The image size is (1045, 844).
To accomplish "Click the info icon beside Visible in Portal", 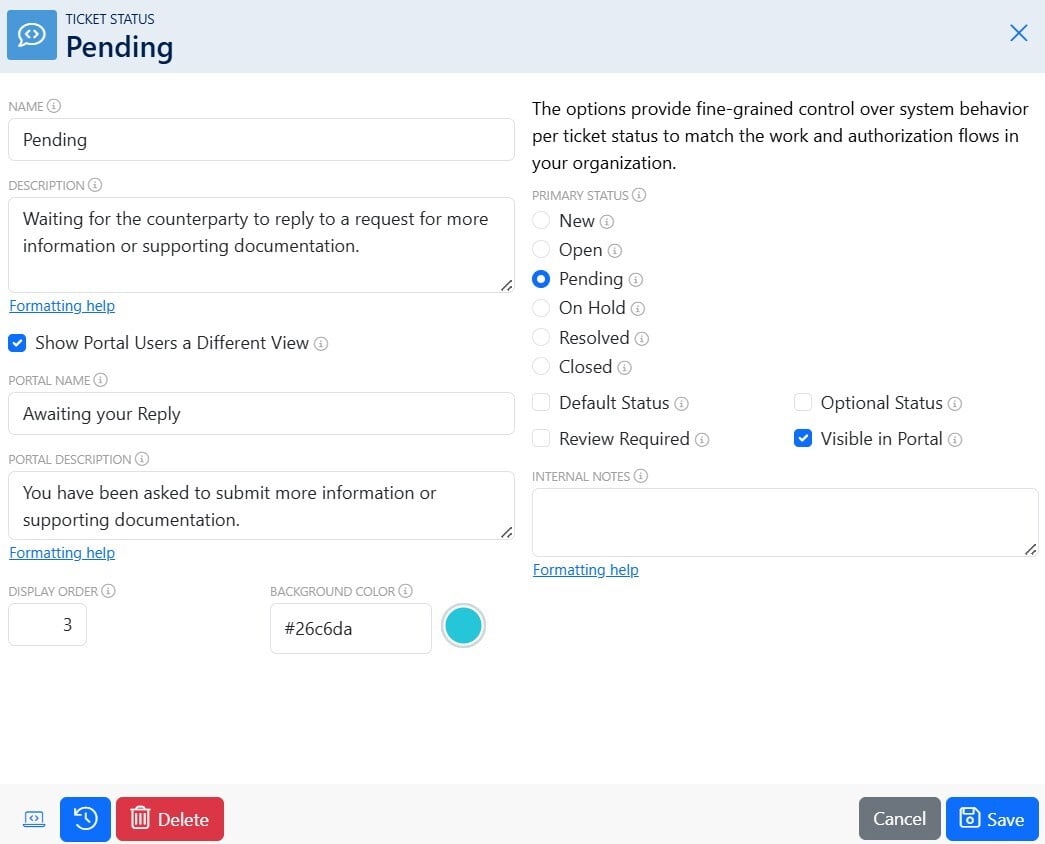I will point(955,439).
